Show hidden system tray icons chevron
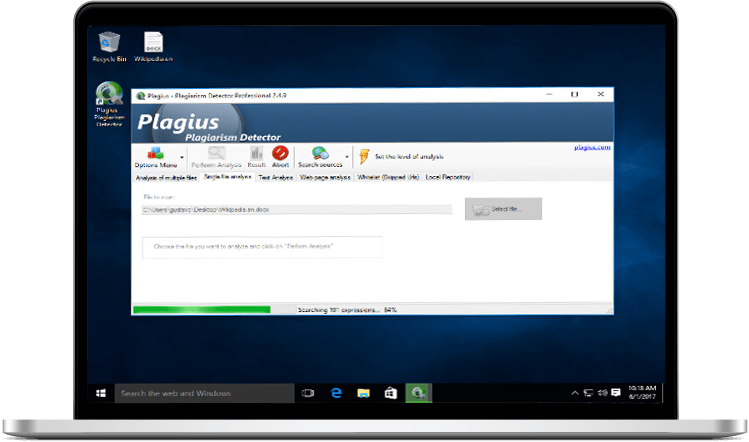 click(x=573, y=393)
